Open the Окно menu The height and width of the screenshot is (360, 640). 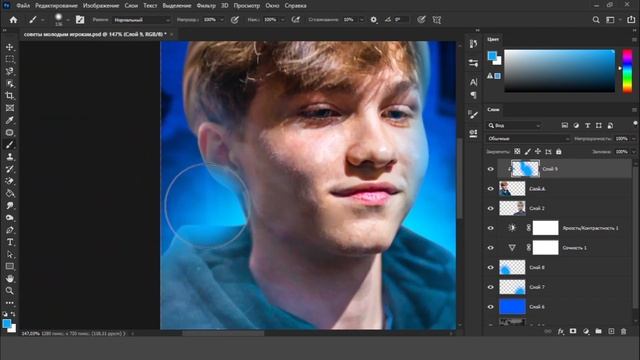pyautogui.click(x=272, y=6)
